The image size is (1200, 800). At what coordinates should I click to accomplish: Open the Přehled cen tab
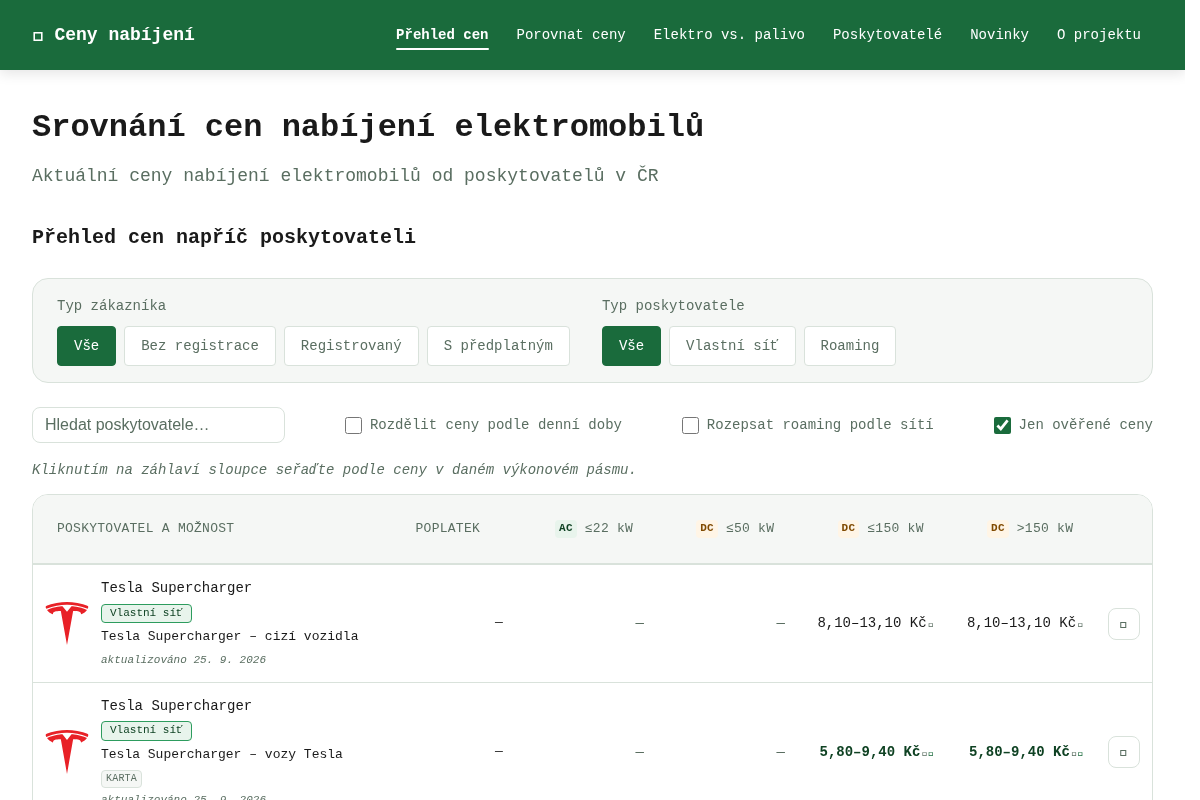point(442,35)
